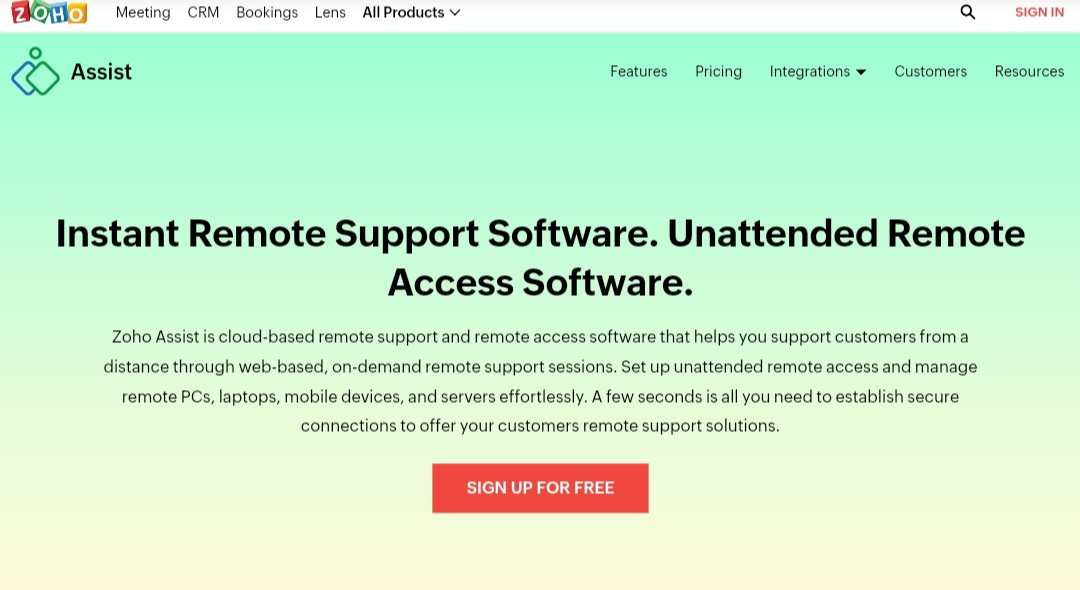The image size is (1080, 590).
Task: Open the Resources menu item
Action: [1029, 72]
